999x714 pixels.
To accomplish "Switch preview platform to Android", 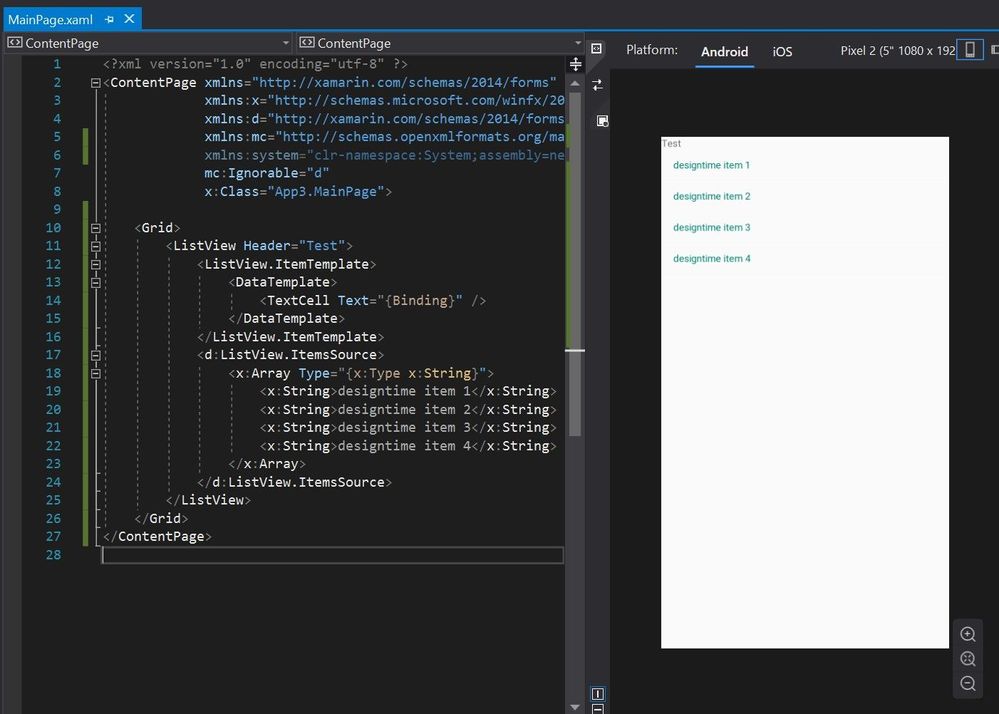I will 724,51.
